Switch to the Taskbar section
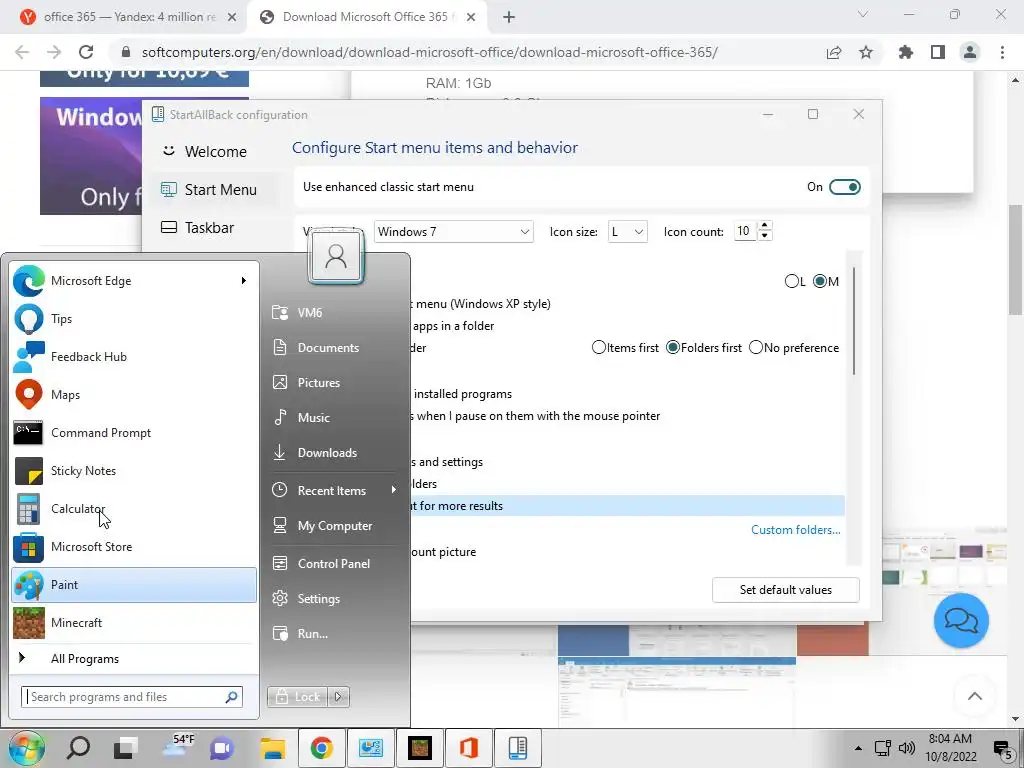Image resolution: width=1024 pixels, height=768 pixels. click(x=209, y=228)
